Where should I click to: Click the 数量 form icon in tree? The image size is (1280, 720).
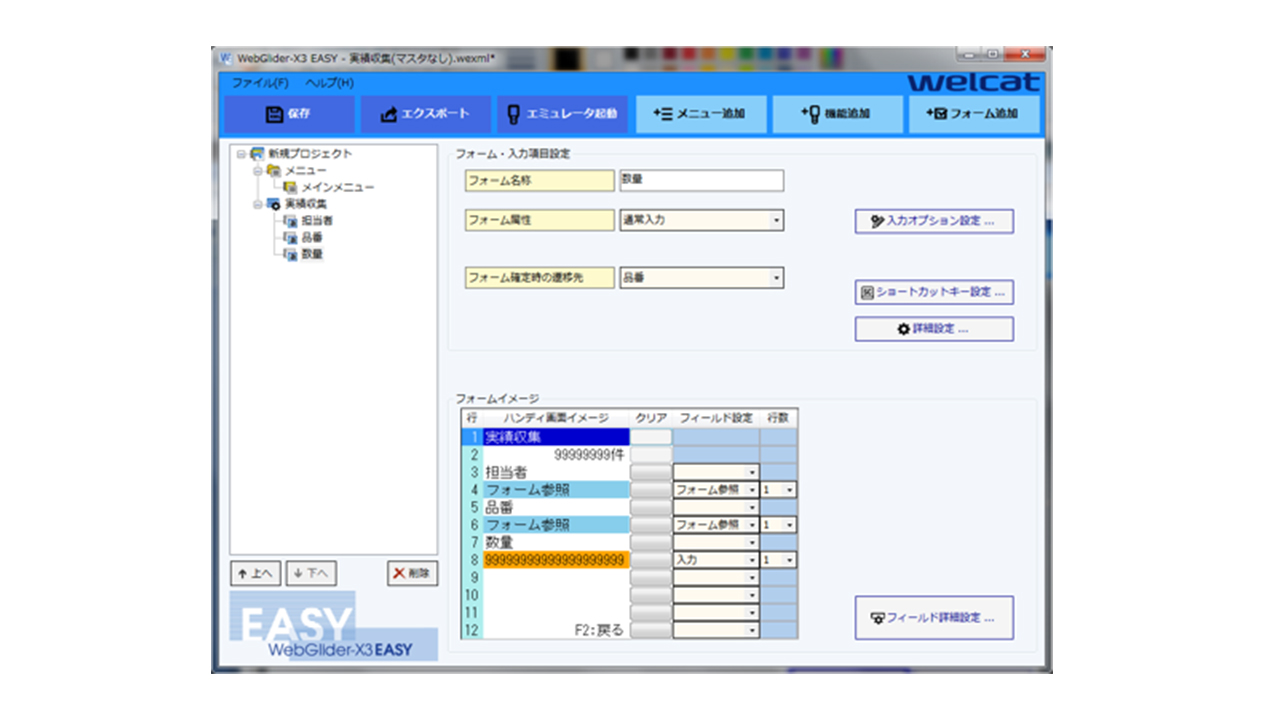pos(290,254)
